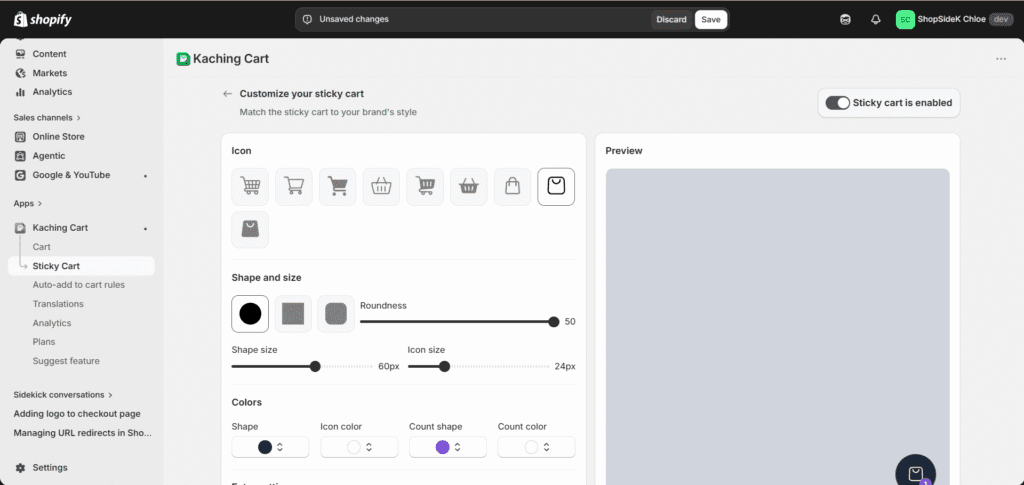Open the Icon color dropdown
The width and height of the screenshot is (1024, 485).
(x=359, y=447)
